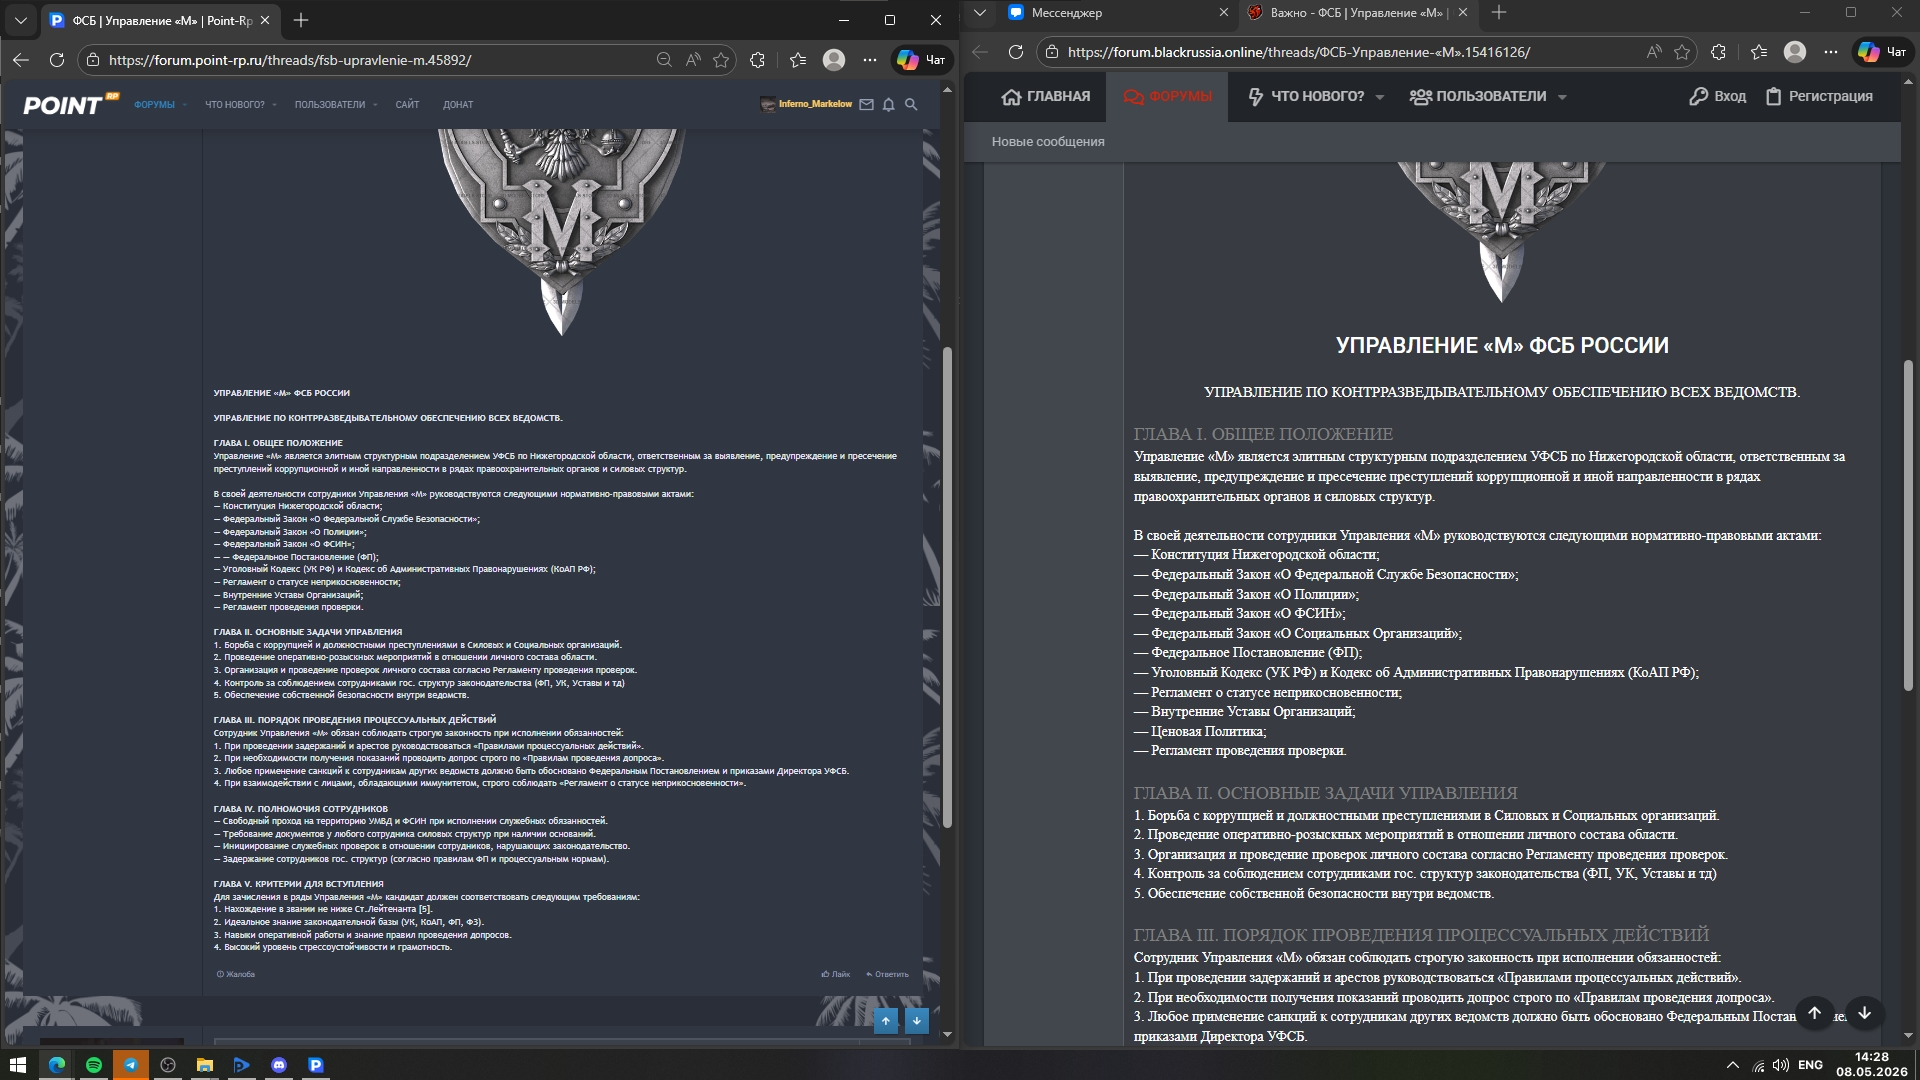Open Settings and more in Black Russia window
1920x1080 pixels.
tap(1831, 52)
